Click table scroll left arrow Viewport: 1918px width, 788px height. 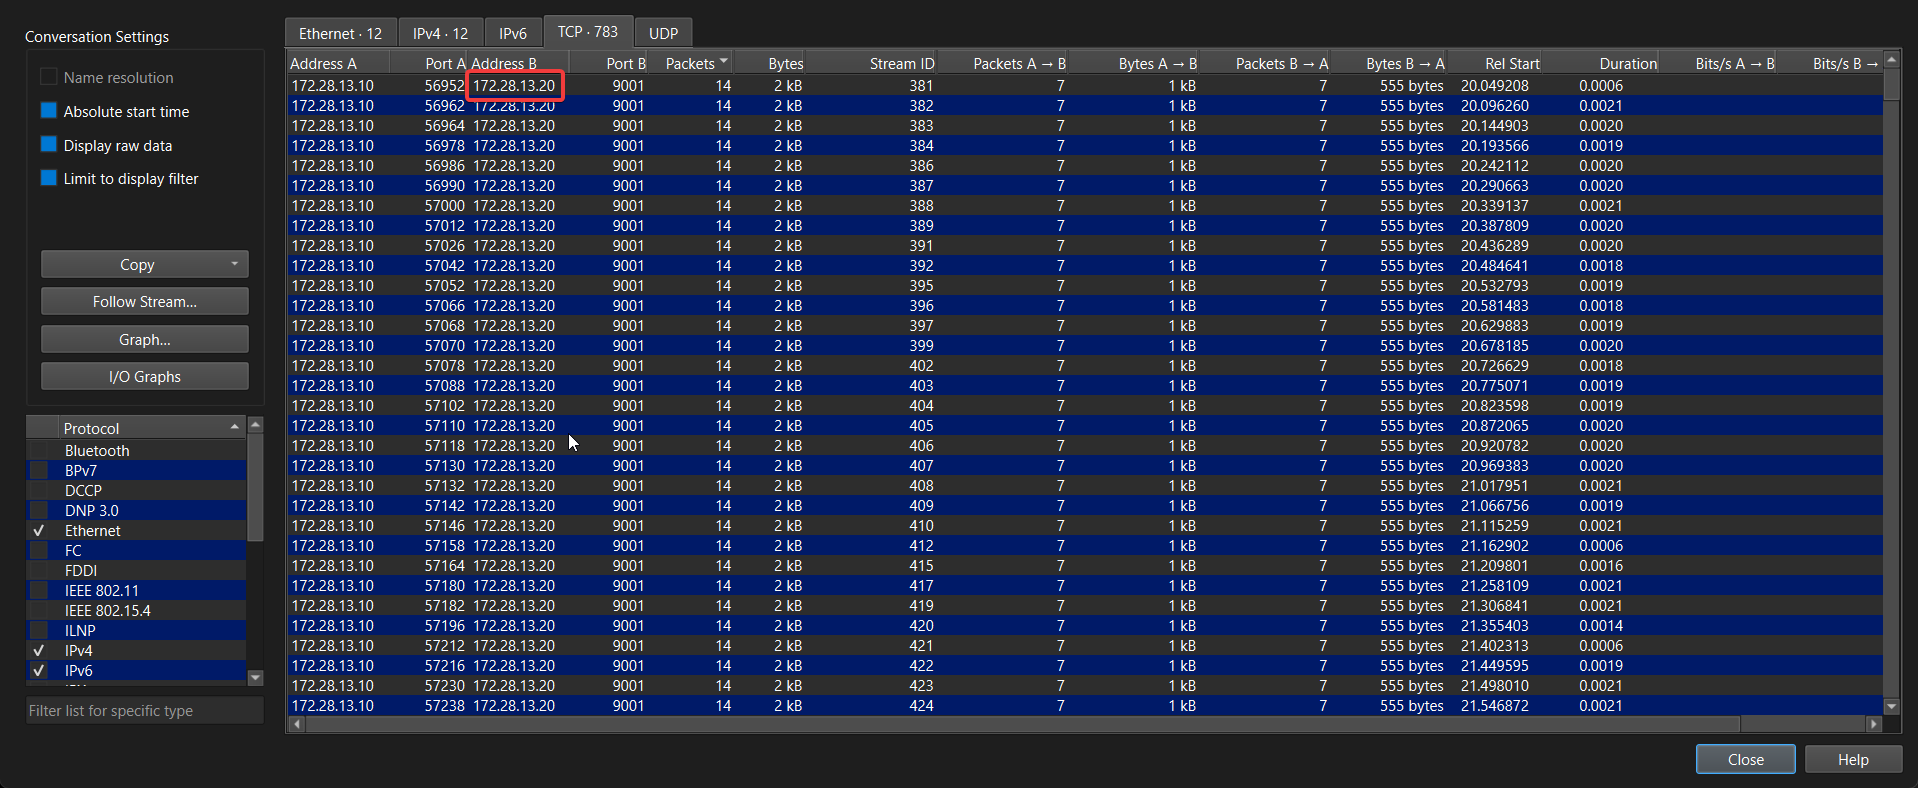click(x=296, y=724)
